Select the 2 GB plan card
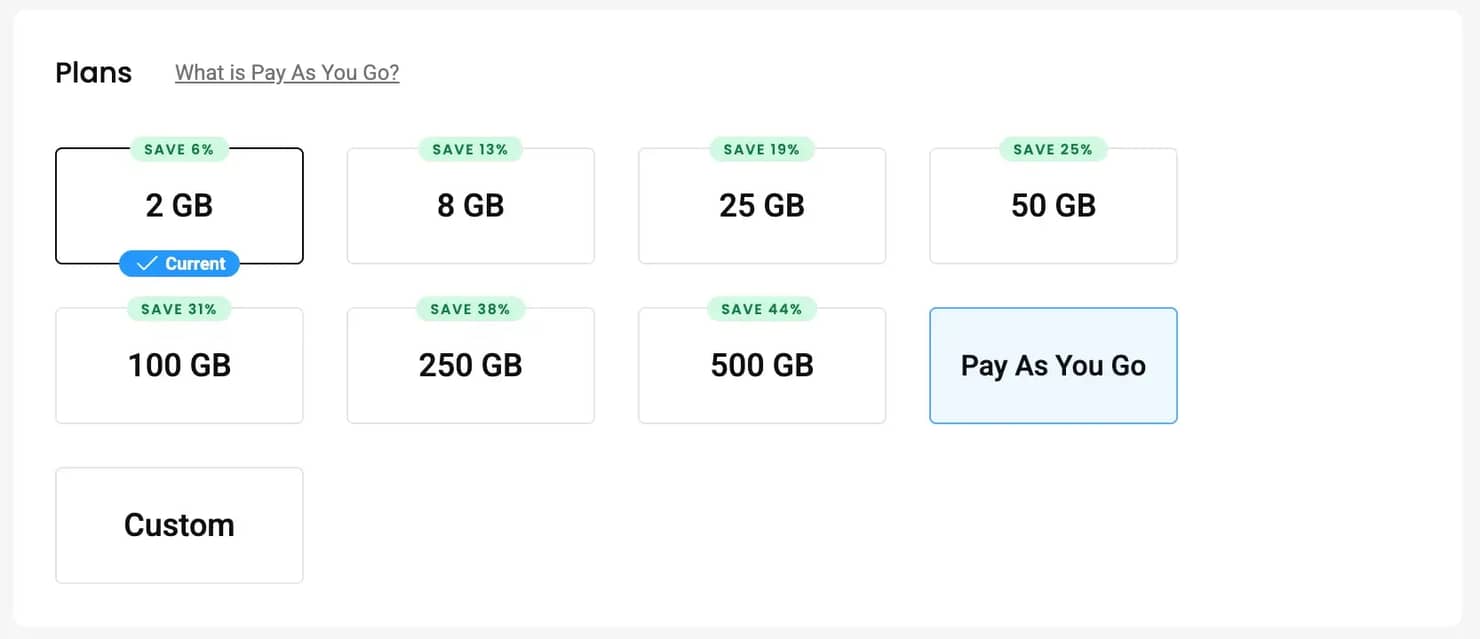 [179, 206]
